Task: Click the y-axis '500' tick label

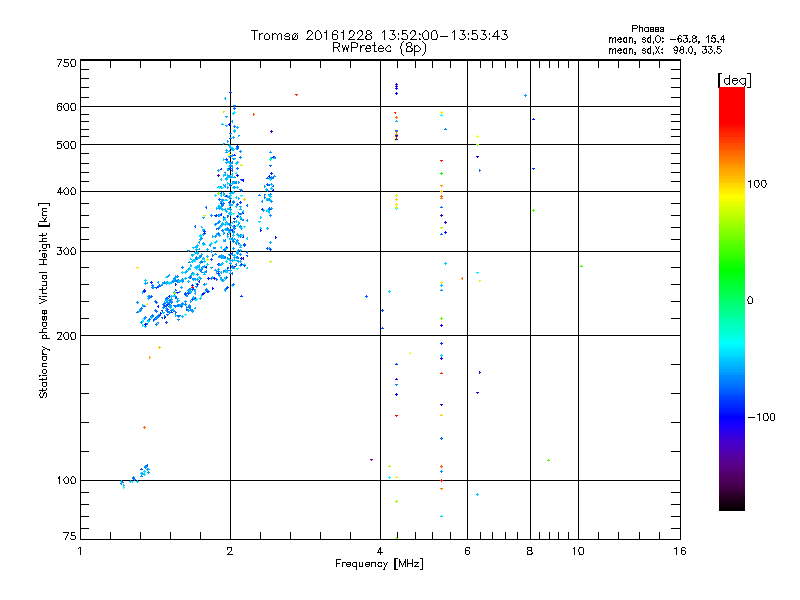Action: click(x=66, y=145)
